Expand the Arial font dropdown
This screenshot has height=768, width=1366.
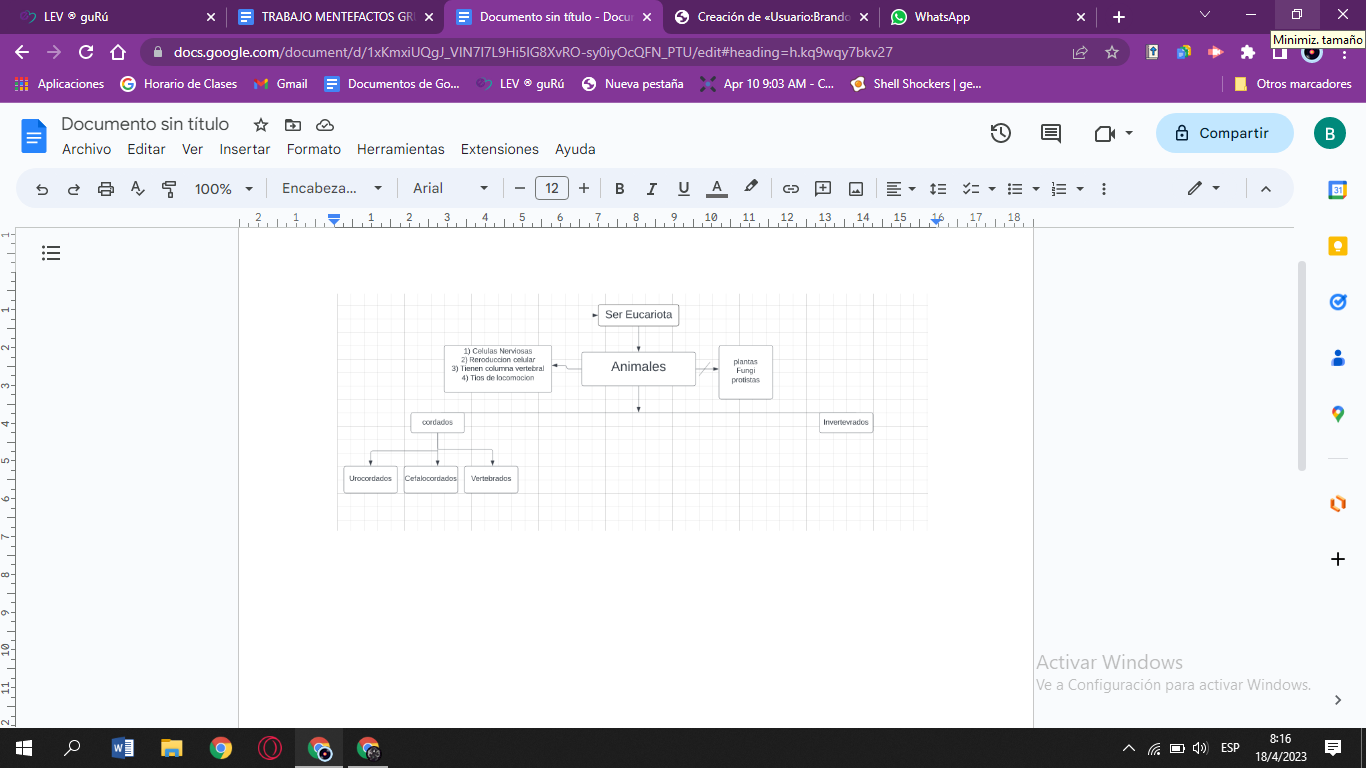click(450, 189)
